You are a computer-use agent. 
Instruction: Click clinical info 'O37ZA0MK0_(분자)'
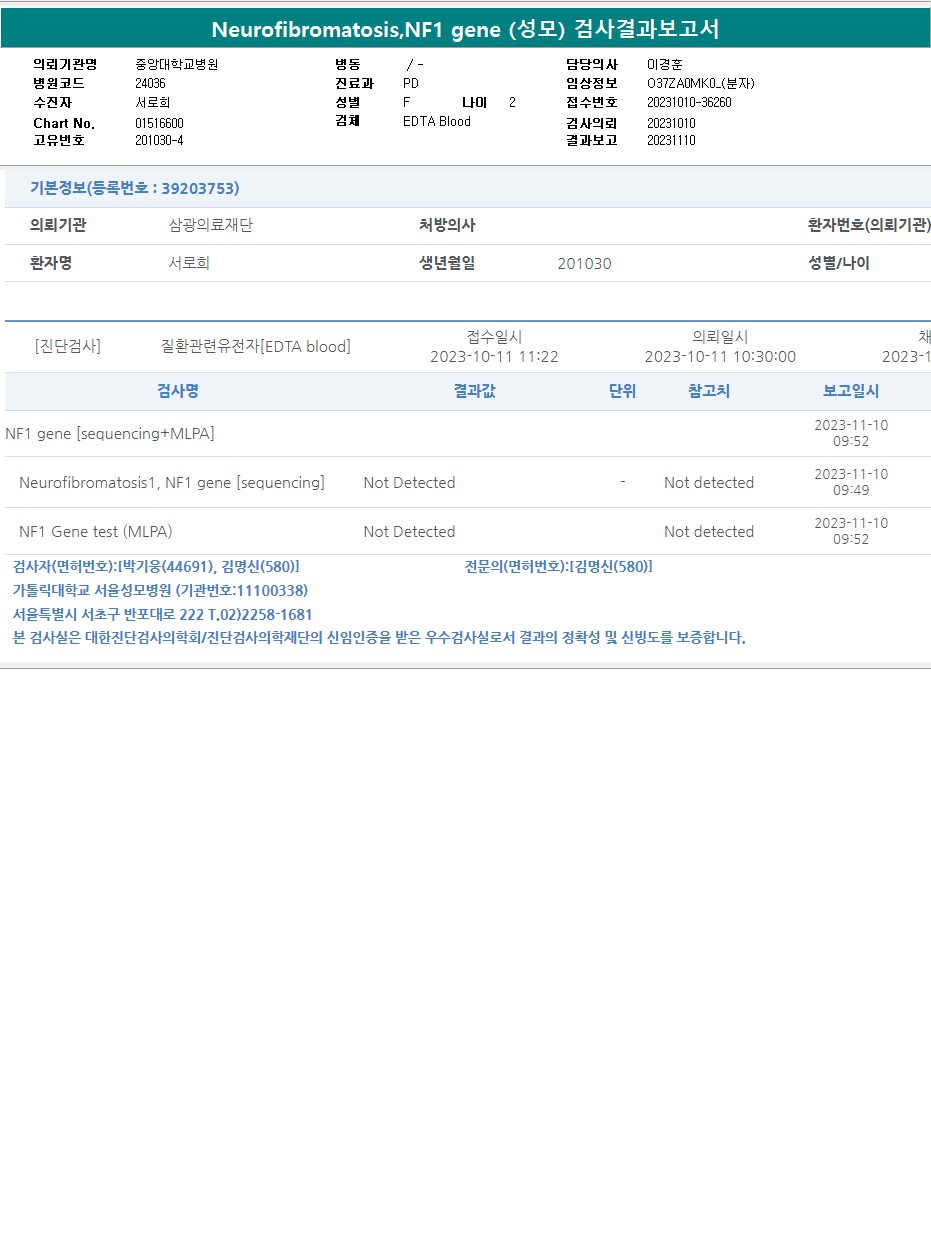(700, 83)
